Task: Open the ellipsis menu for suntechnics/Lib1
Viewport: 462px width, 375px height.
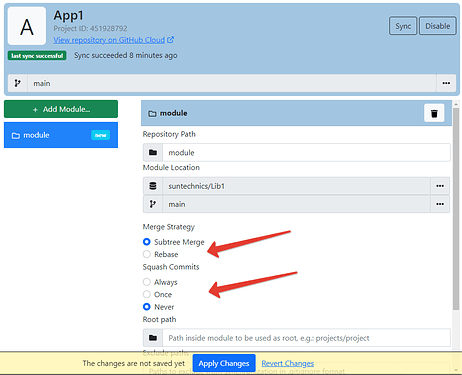Action: point(440,186)
